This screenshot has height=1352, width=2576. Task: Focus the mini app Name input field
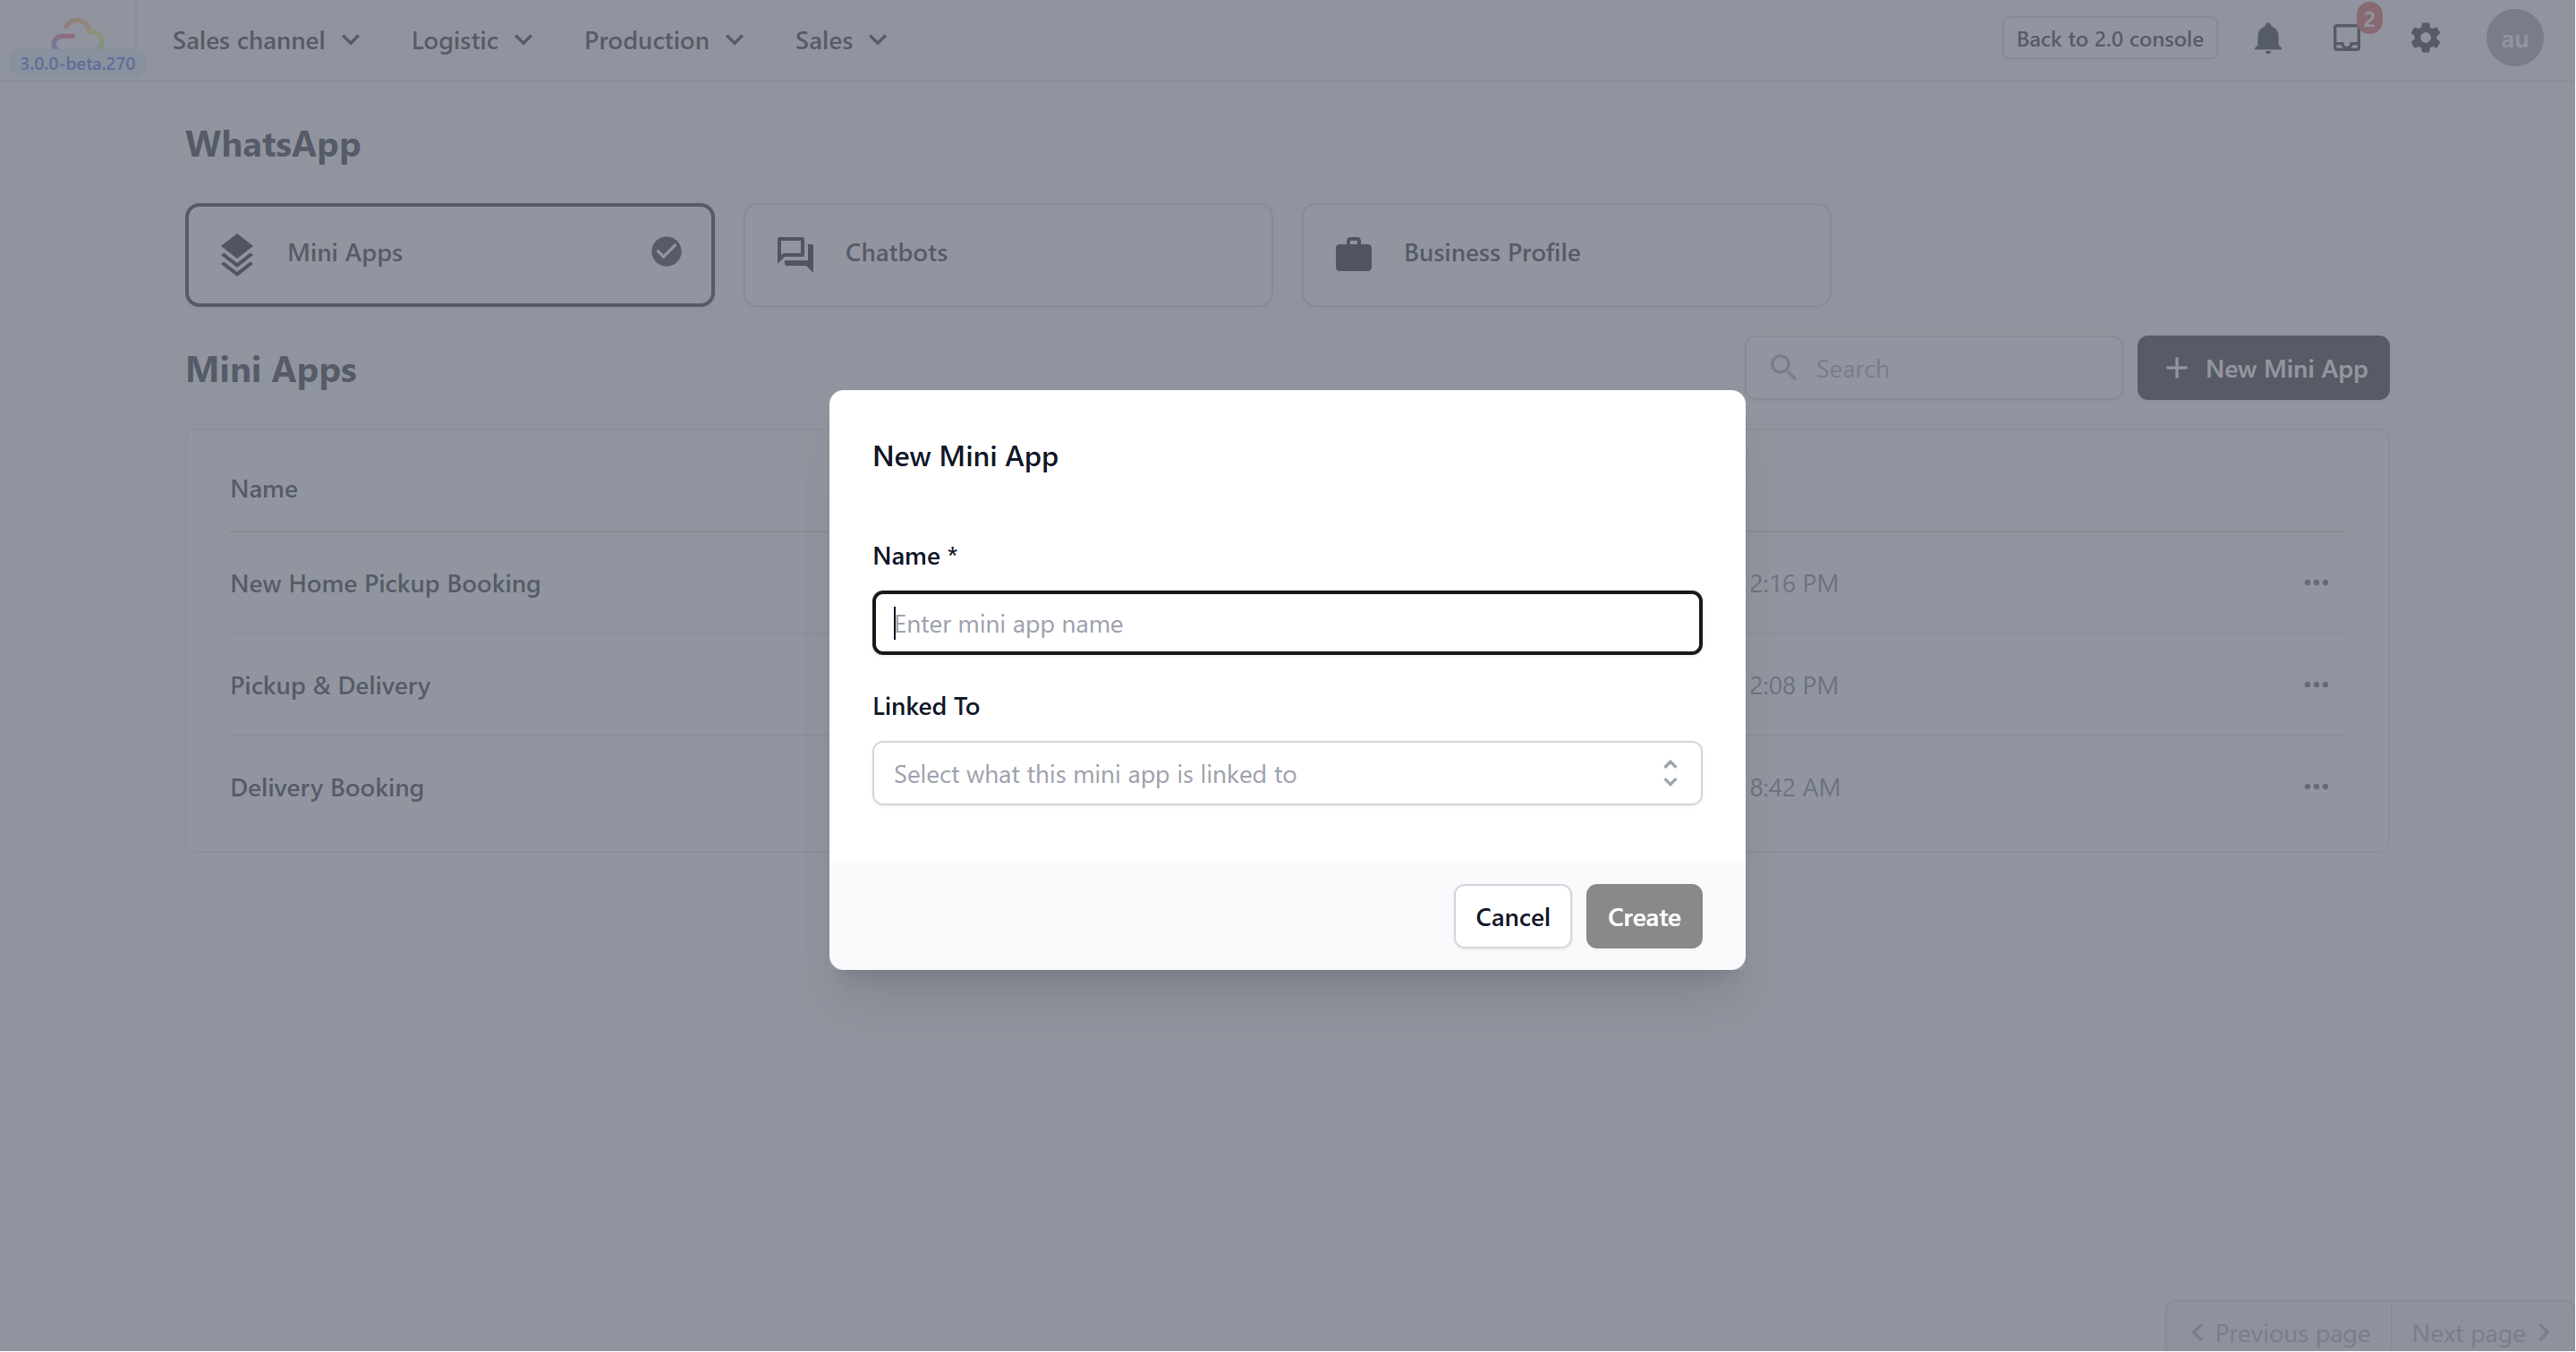[x=1286, y=623]
